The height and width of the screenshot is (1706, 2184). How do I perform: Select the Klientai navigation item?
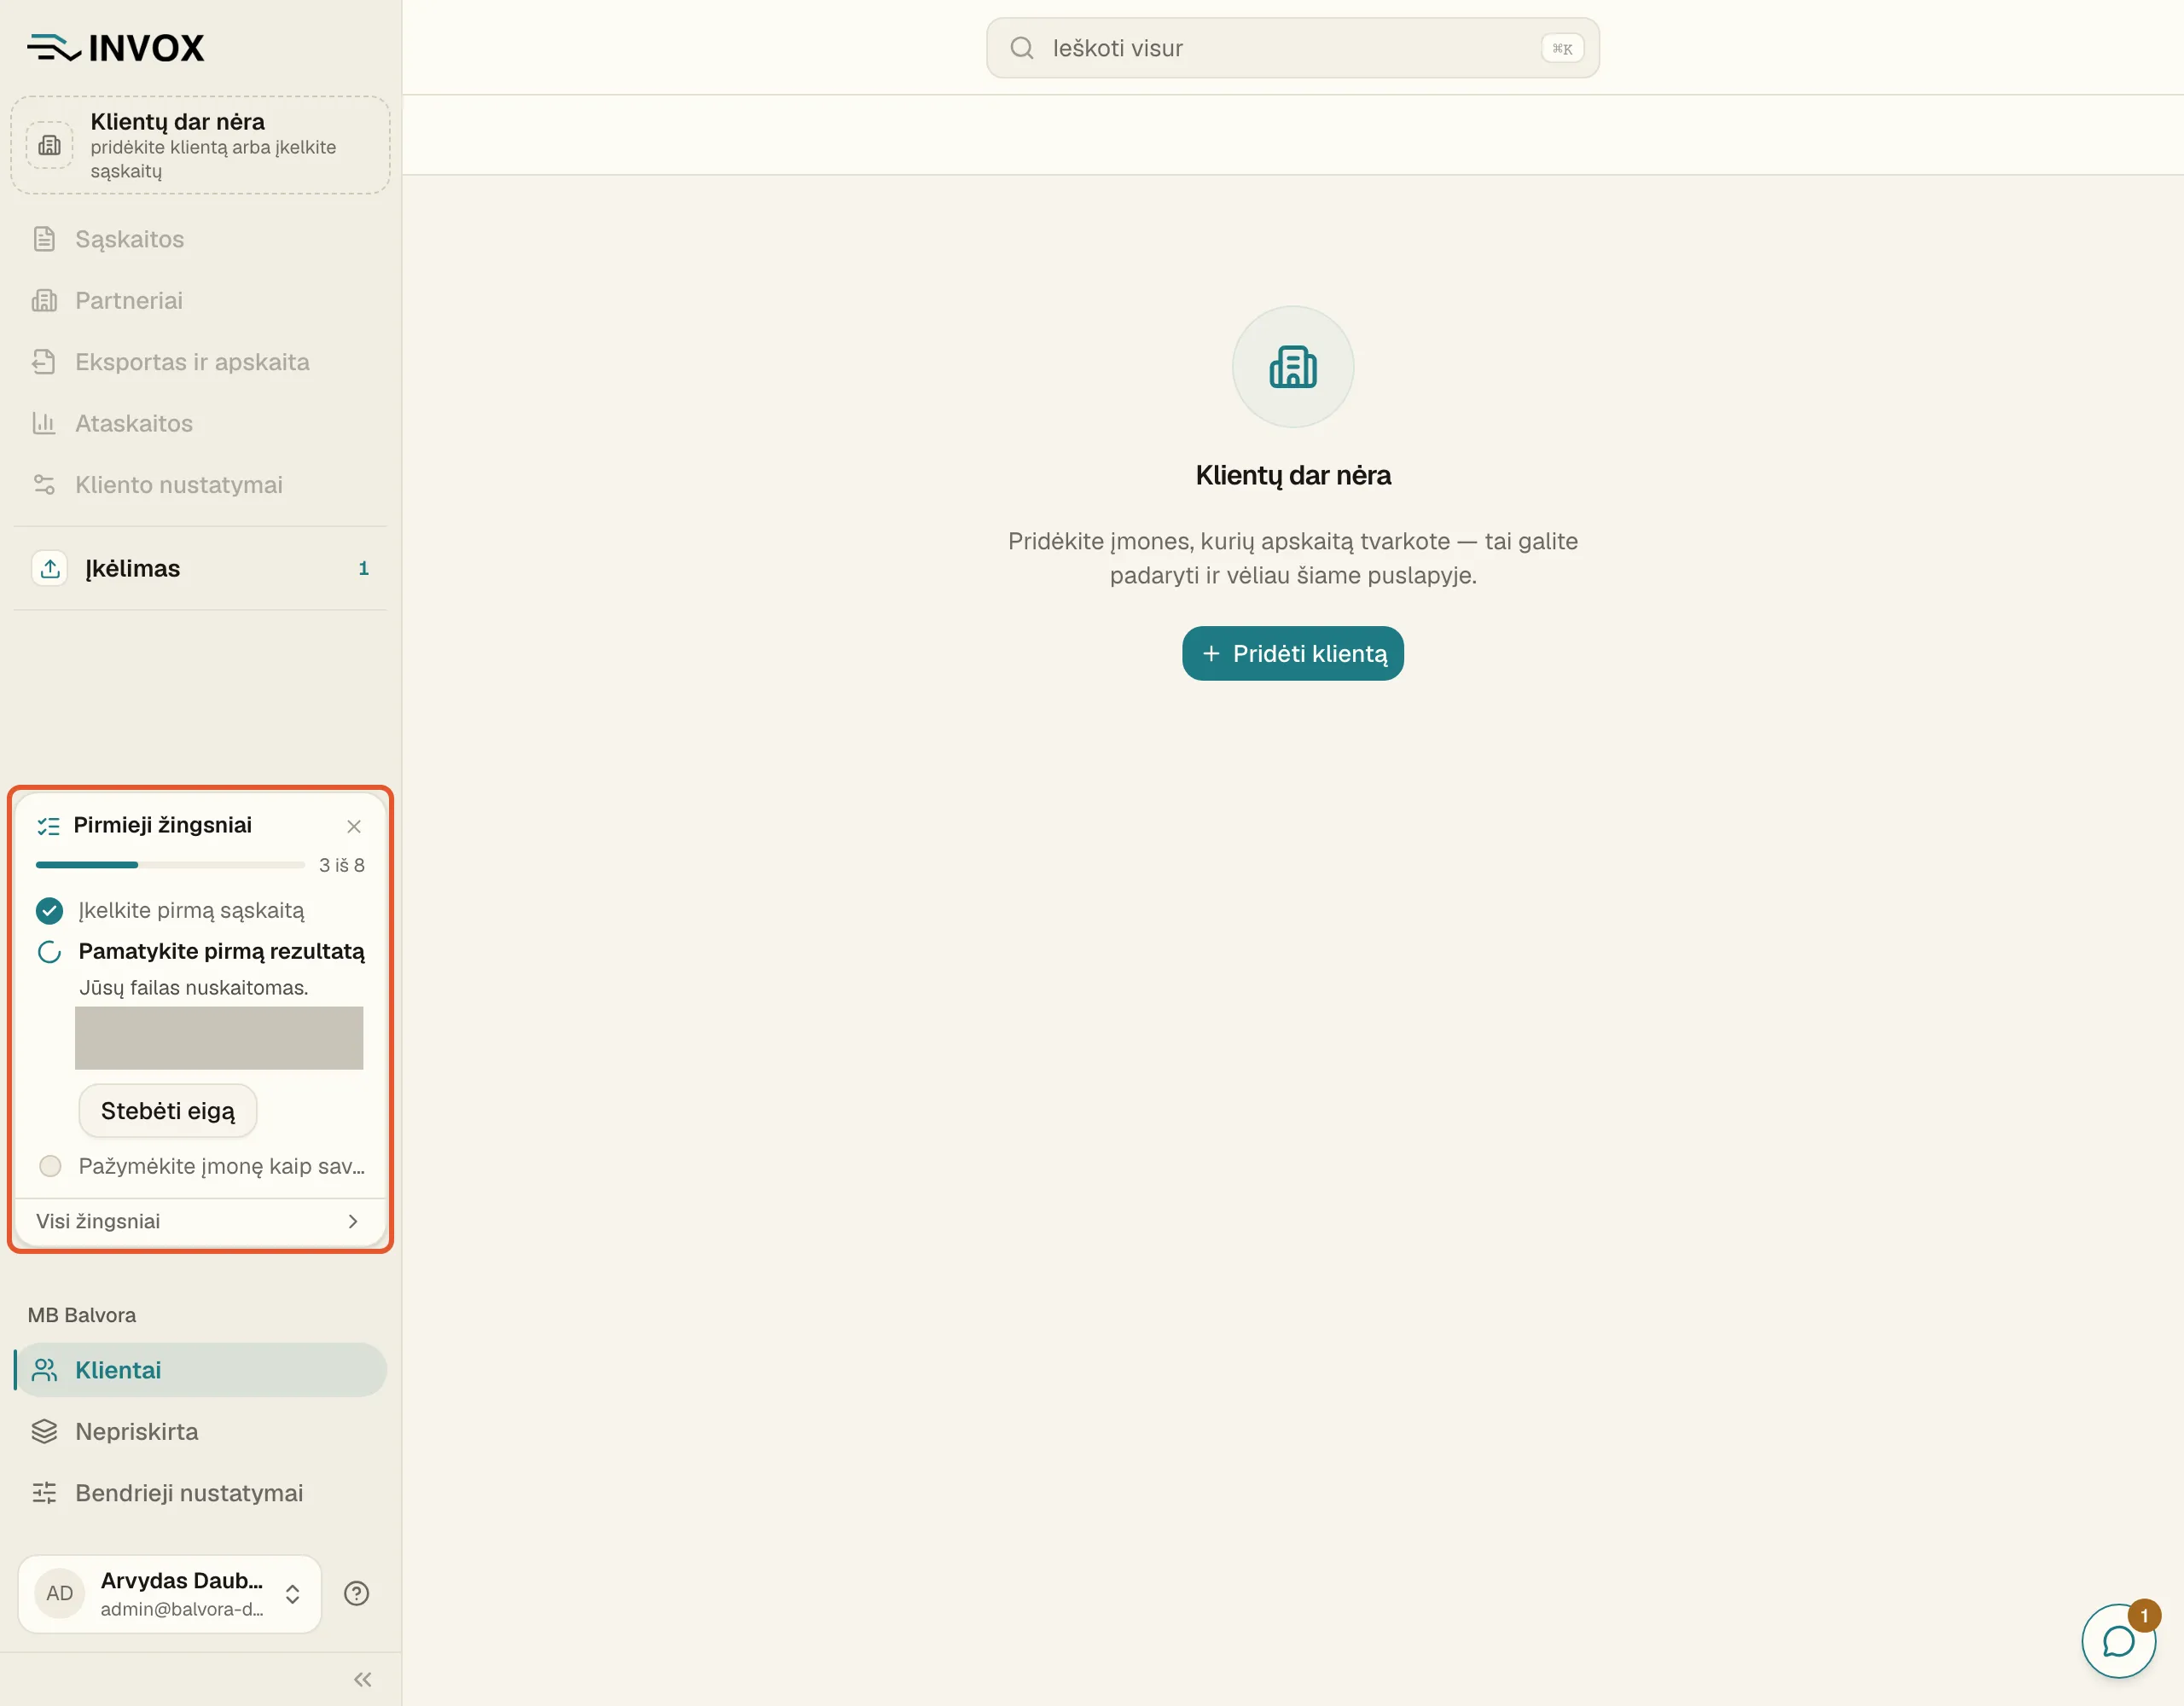pos(200,1370)
